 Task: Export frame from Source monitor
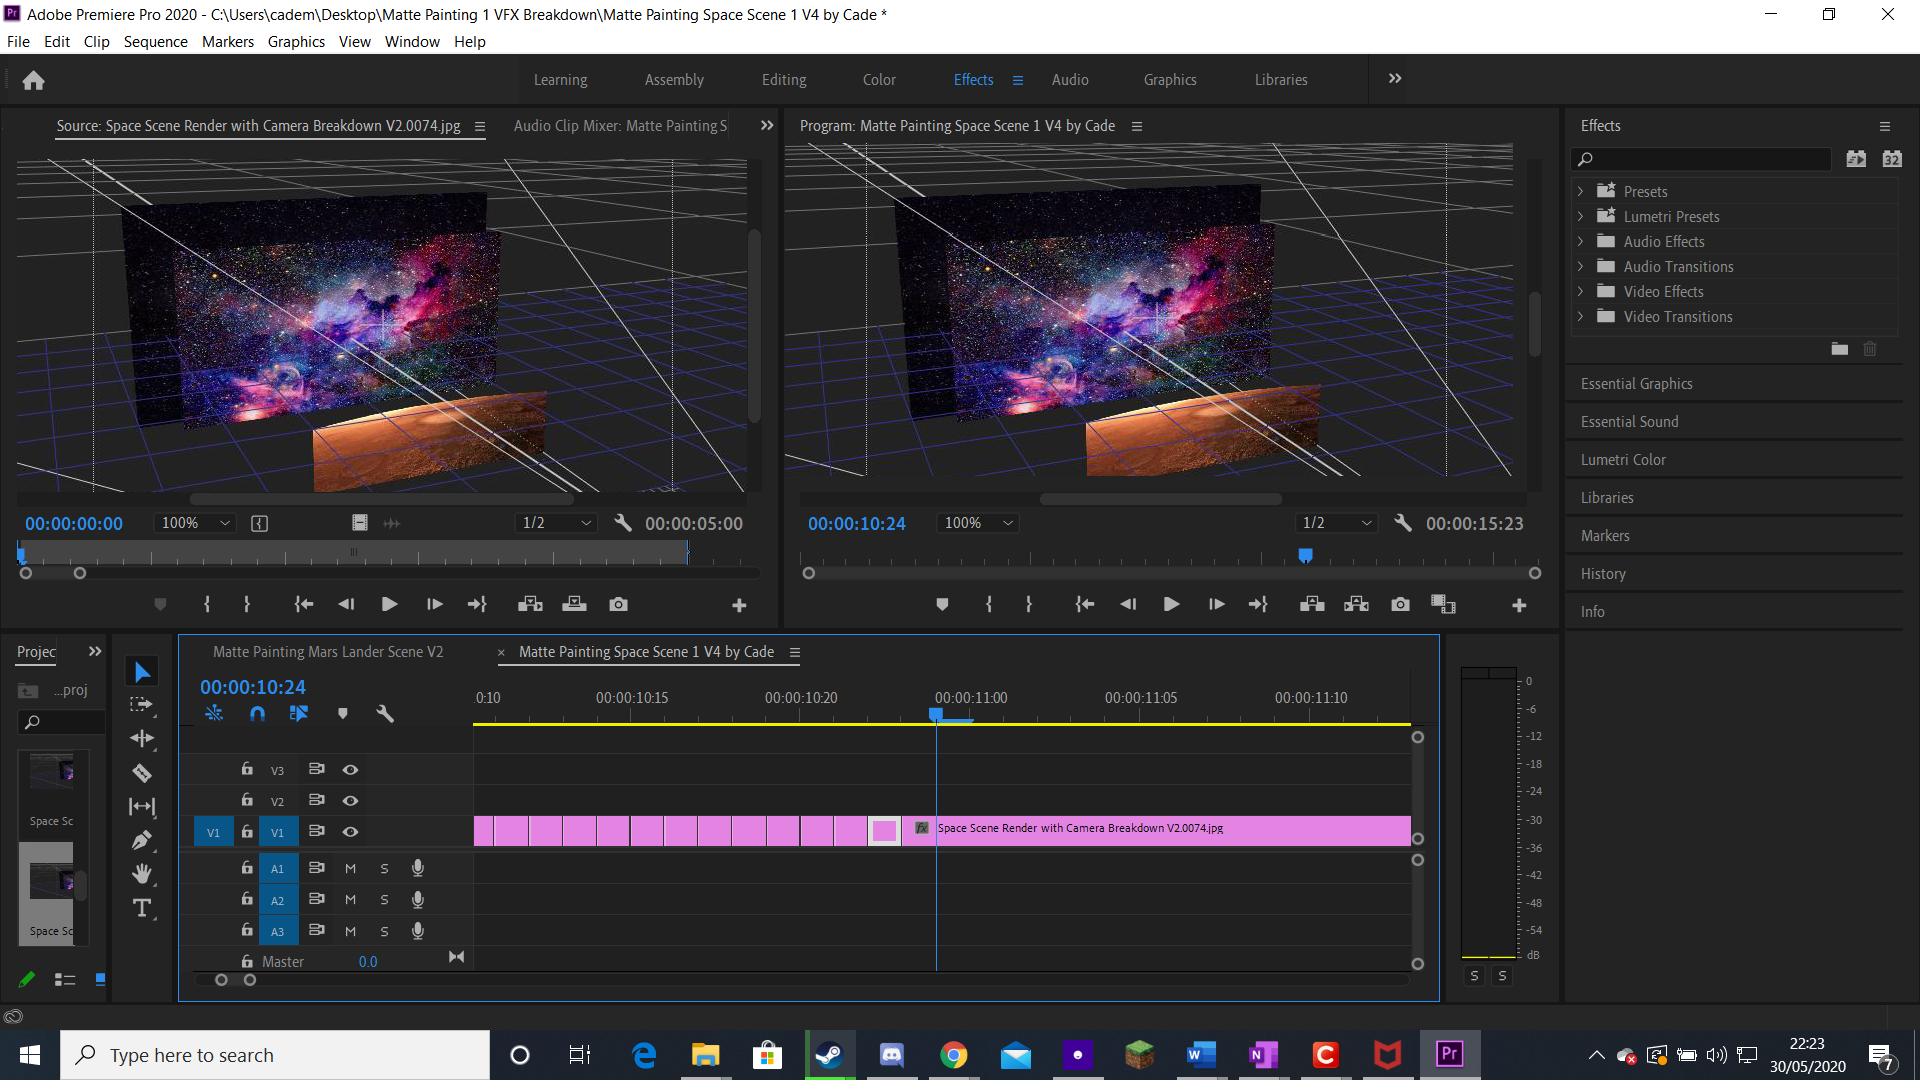point(619,604)
